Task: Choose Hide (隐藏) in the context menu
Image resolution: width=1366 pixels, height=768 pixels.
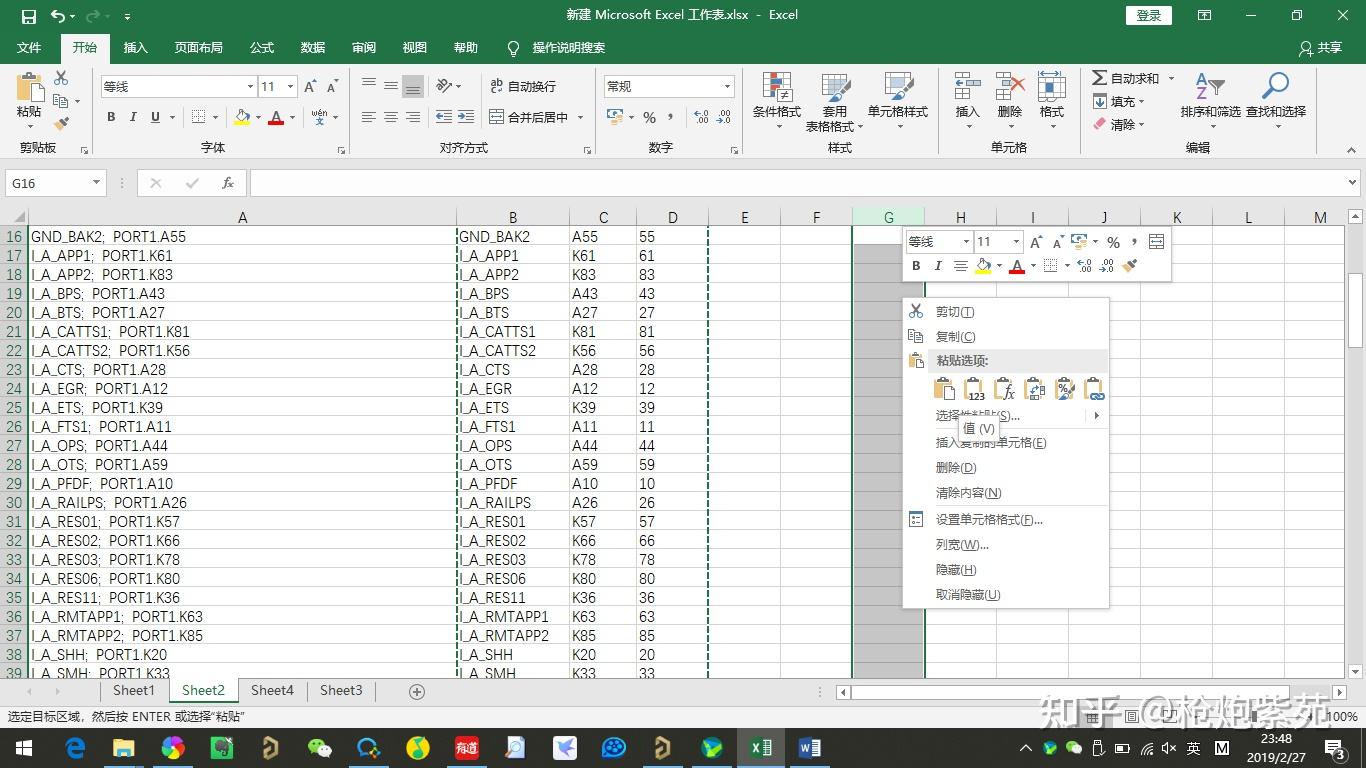Action: (x=955, y=570)
